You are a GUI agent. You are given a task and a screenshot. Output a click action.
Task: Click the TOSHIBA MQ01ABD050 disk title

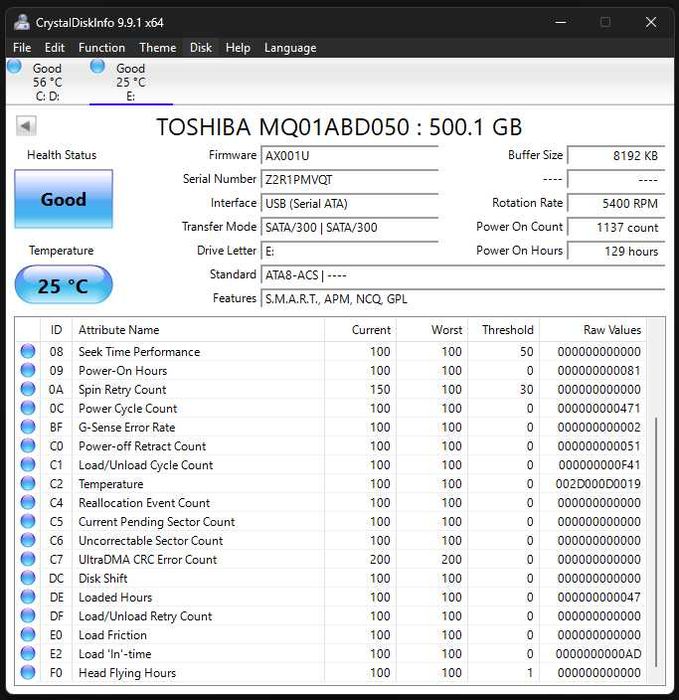tap(339, 127)
